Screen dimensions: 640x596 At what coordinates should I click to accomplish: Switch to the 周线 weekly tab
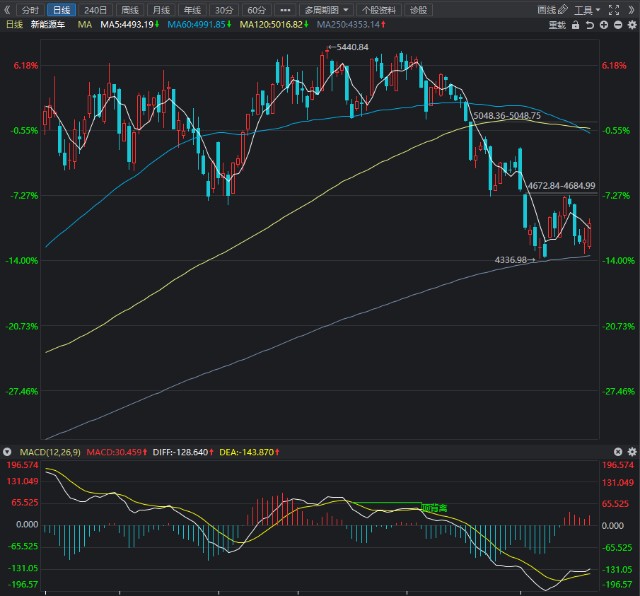[x=129, y=9]
